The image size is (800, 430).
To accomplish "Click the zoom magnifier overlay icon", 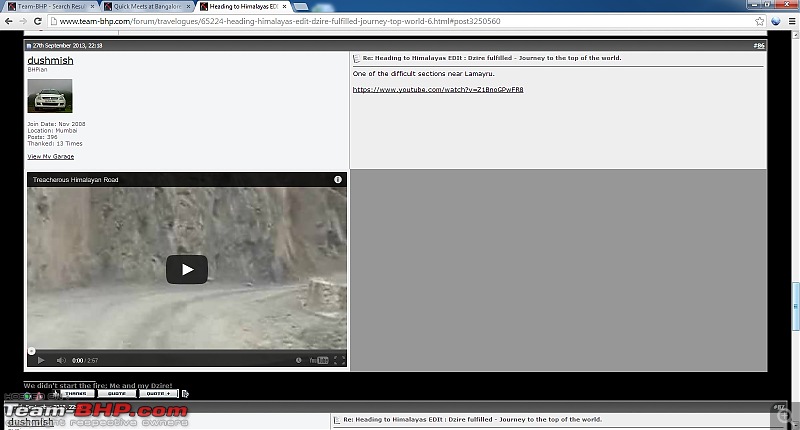I will click(x=785, y=417).
